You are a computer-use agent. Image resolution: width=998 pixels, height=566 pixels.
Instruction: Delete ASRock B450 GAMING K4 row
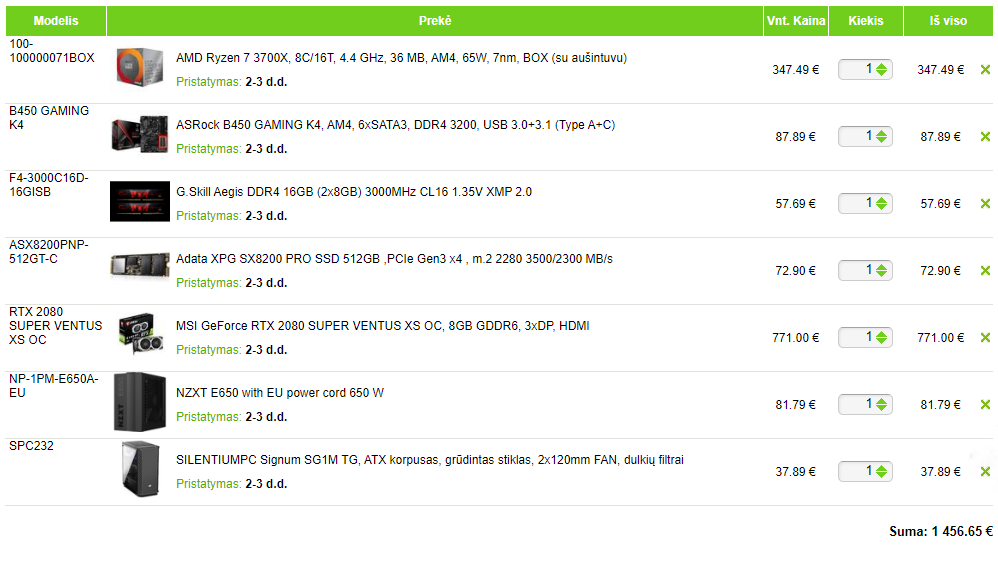[x=985, y=137]
